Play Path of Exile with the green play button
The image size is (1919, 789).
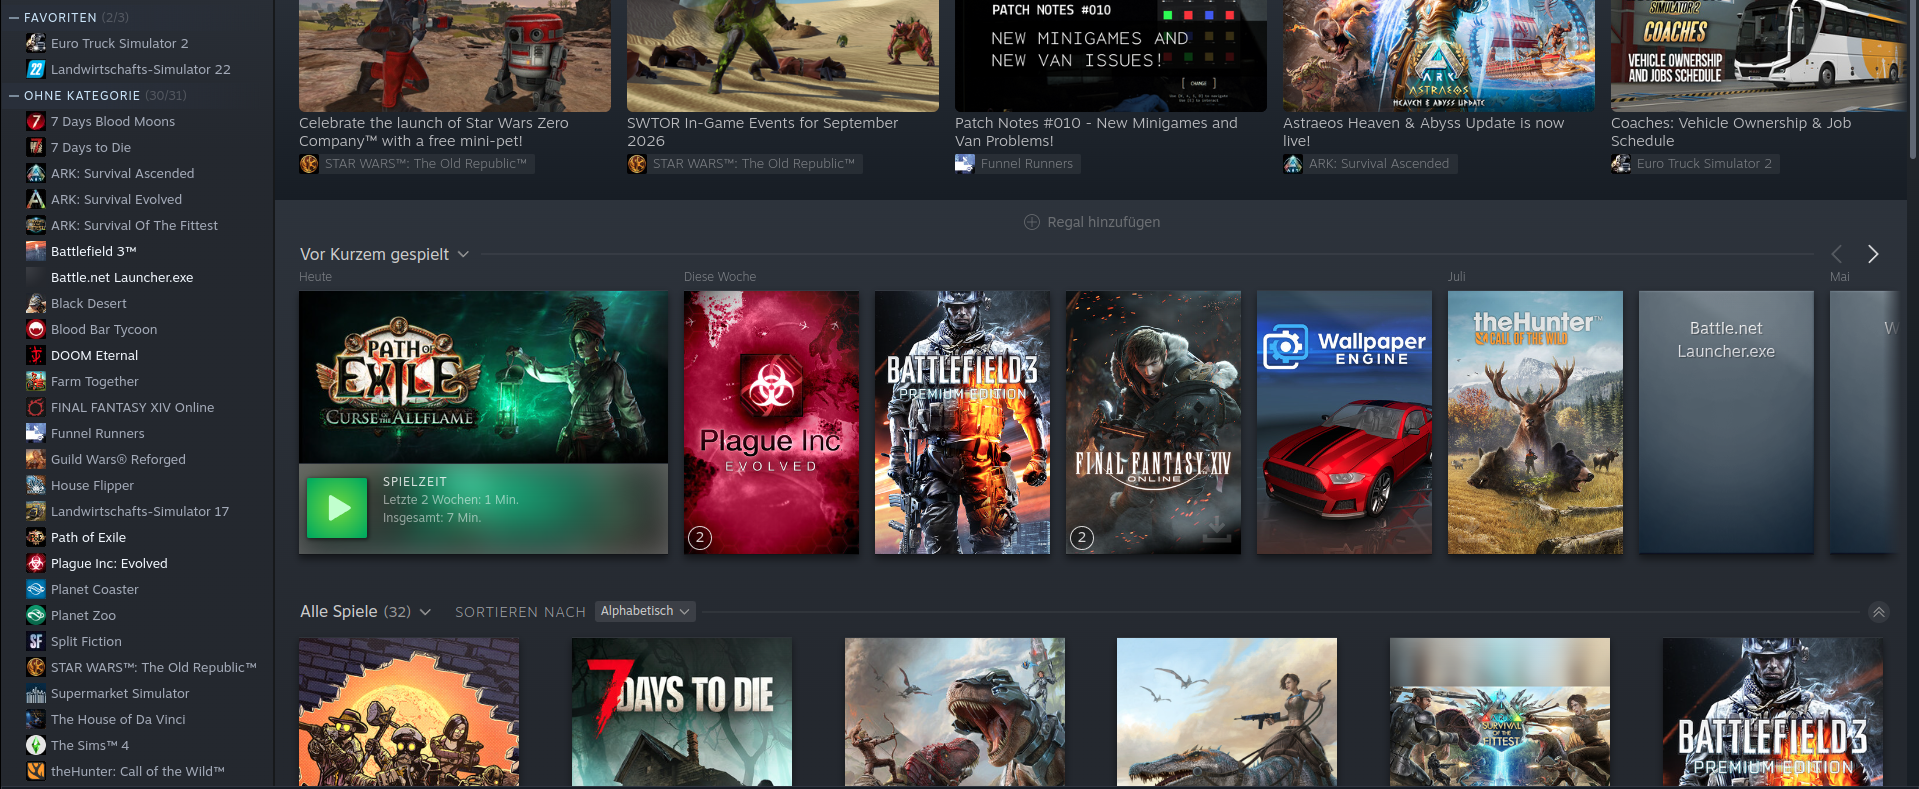pos(337,508)
